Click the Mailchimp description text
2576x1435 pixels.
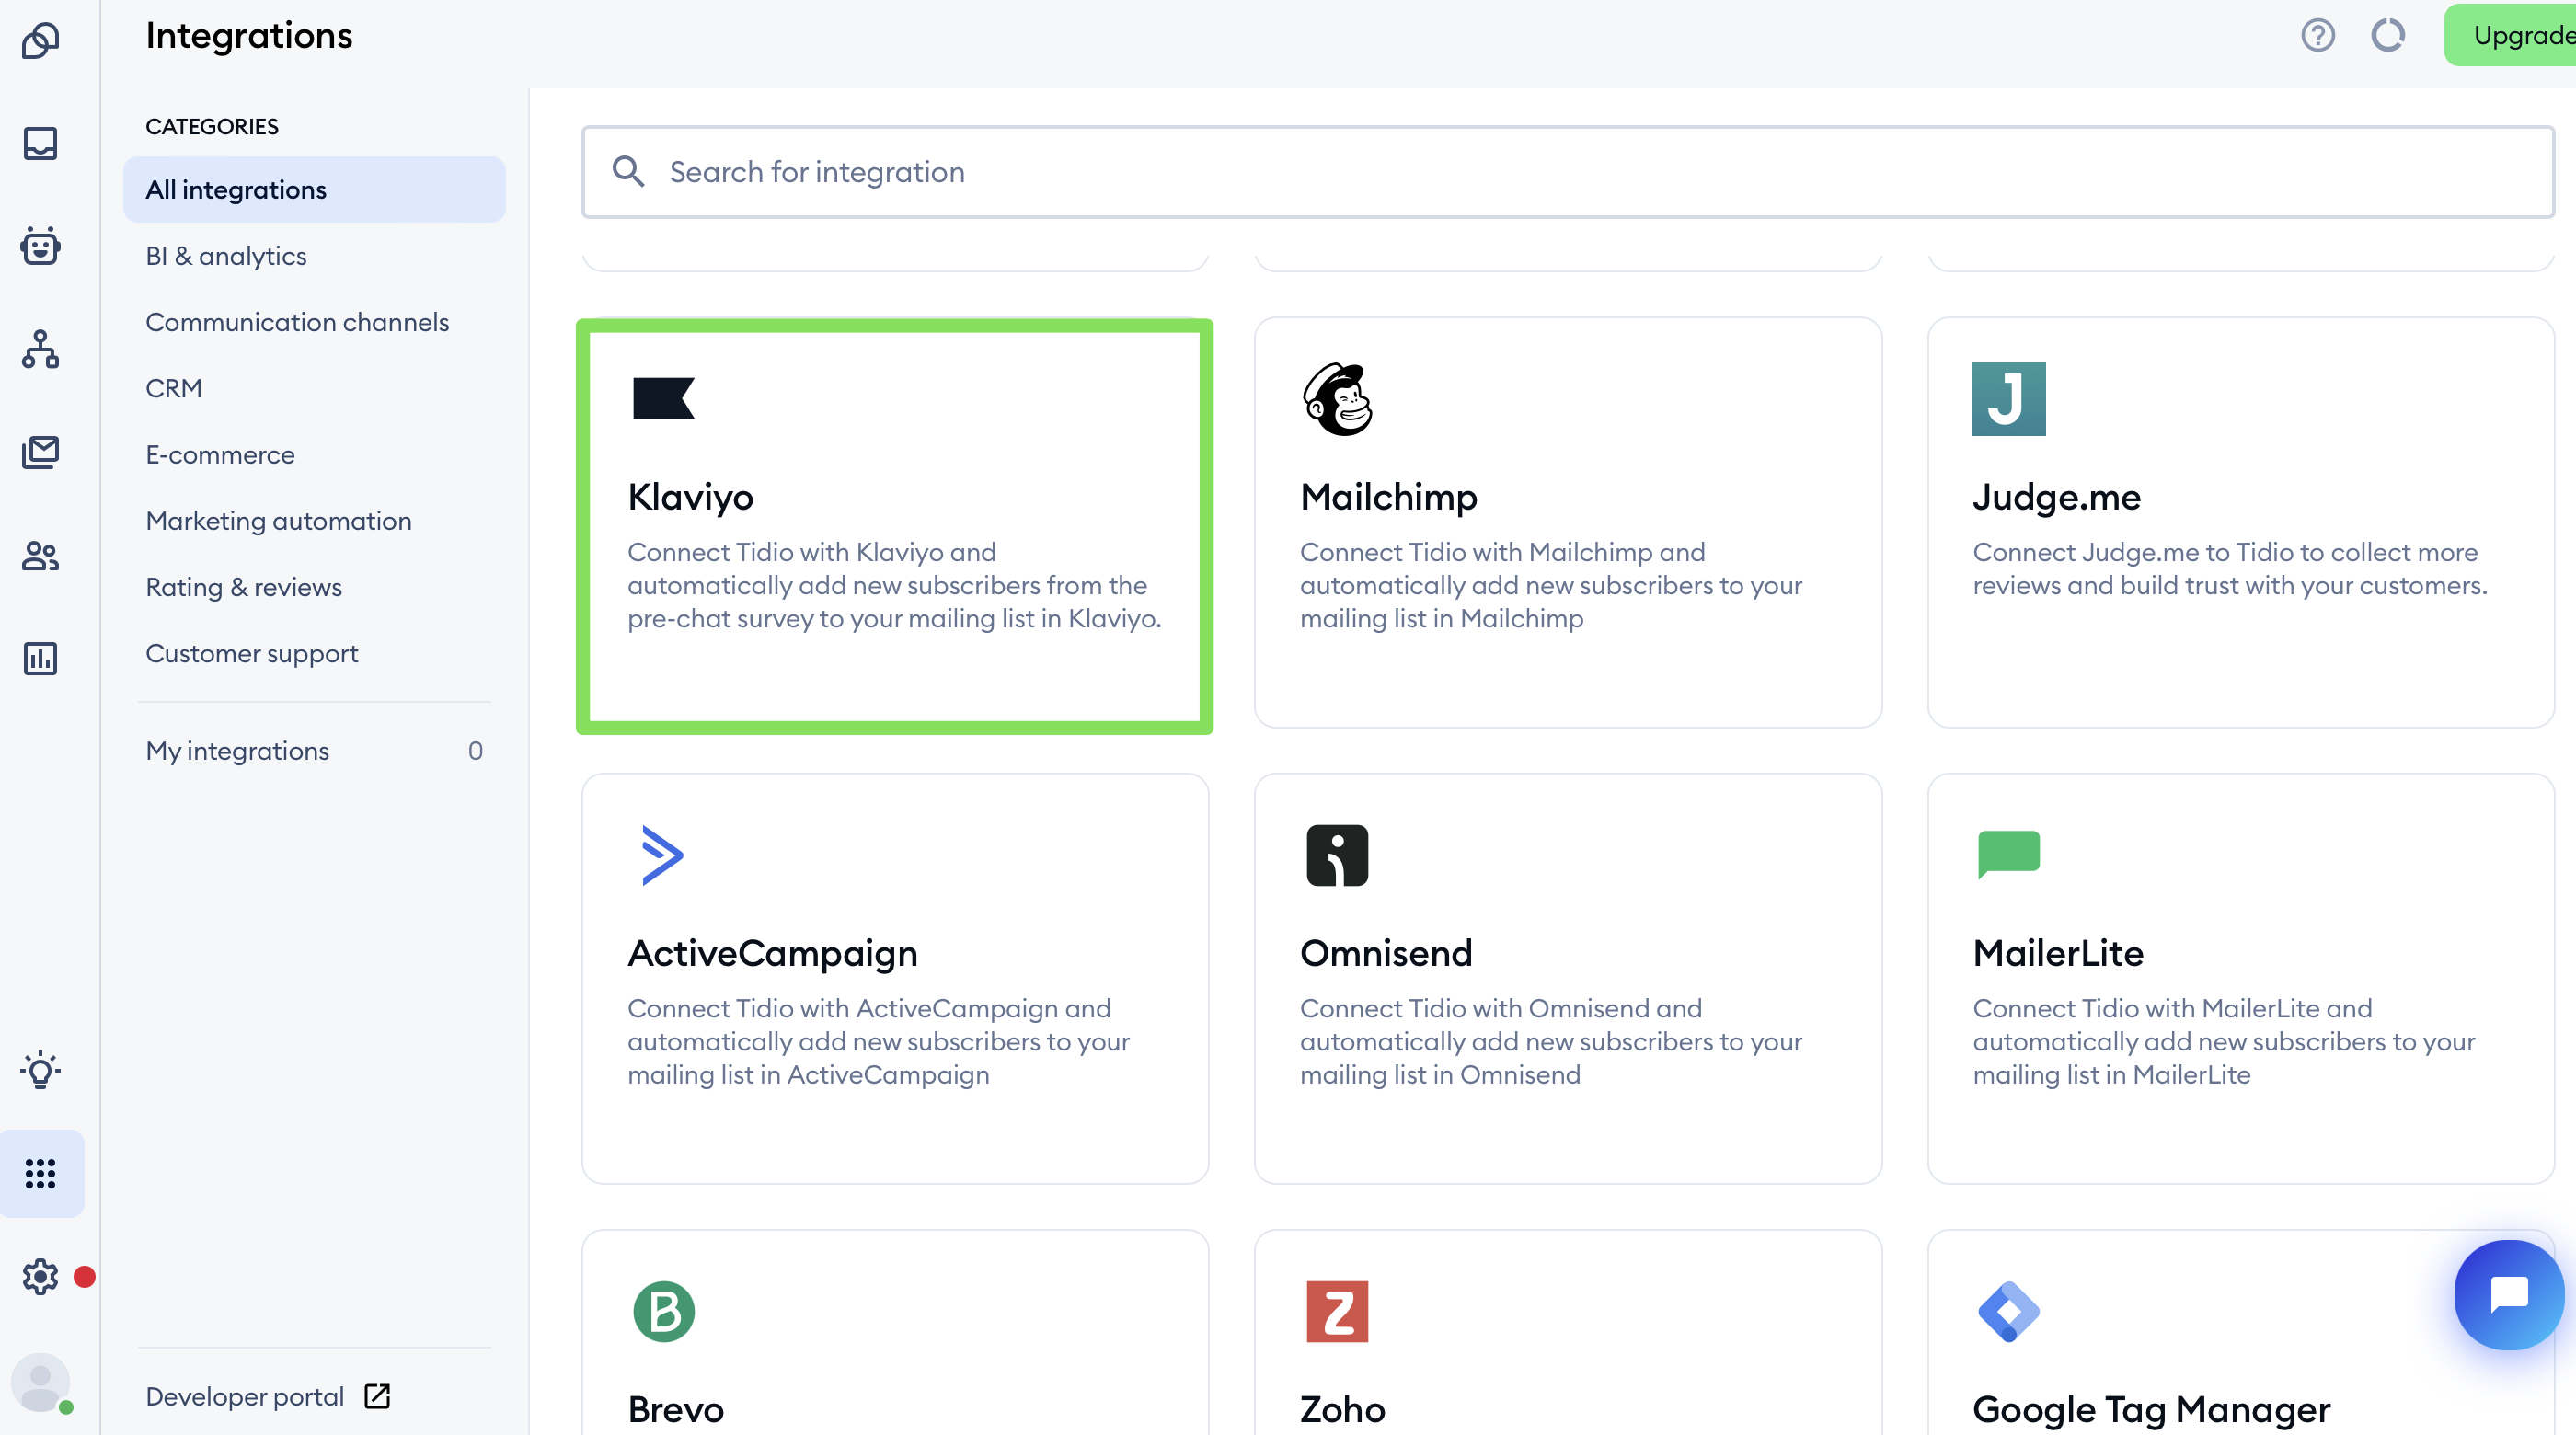(x=1551, y=585)
